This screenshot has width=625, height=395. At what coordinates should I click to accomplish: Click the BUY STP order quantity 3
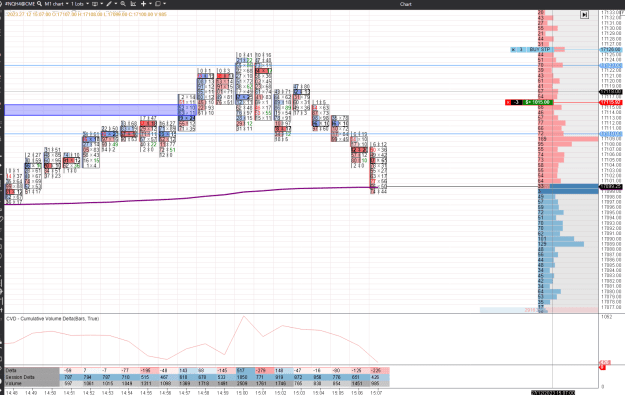(x=521, y=49)
